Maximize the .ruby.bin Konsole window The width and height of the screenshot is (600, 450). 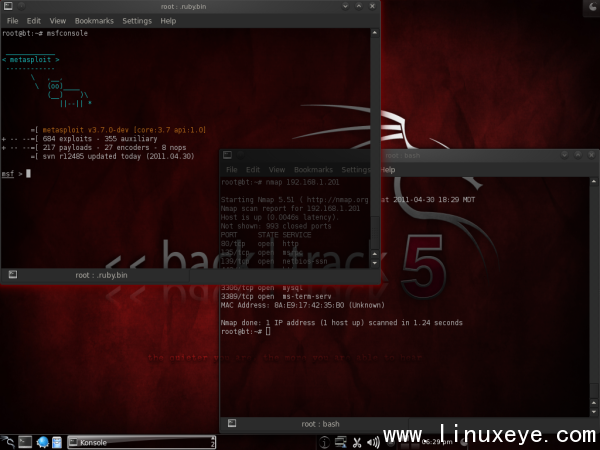coord(359,6)
